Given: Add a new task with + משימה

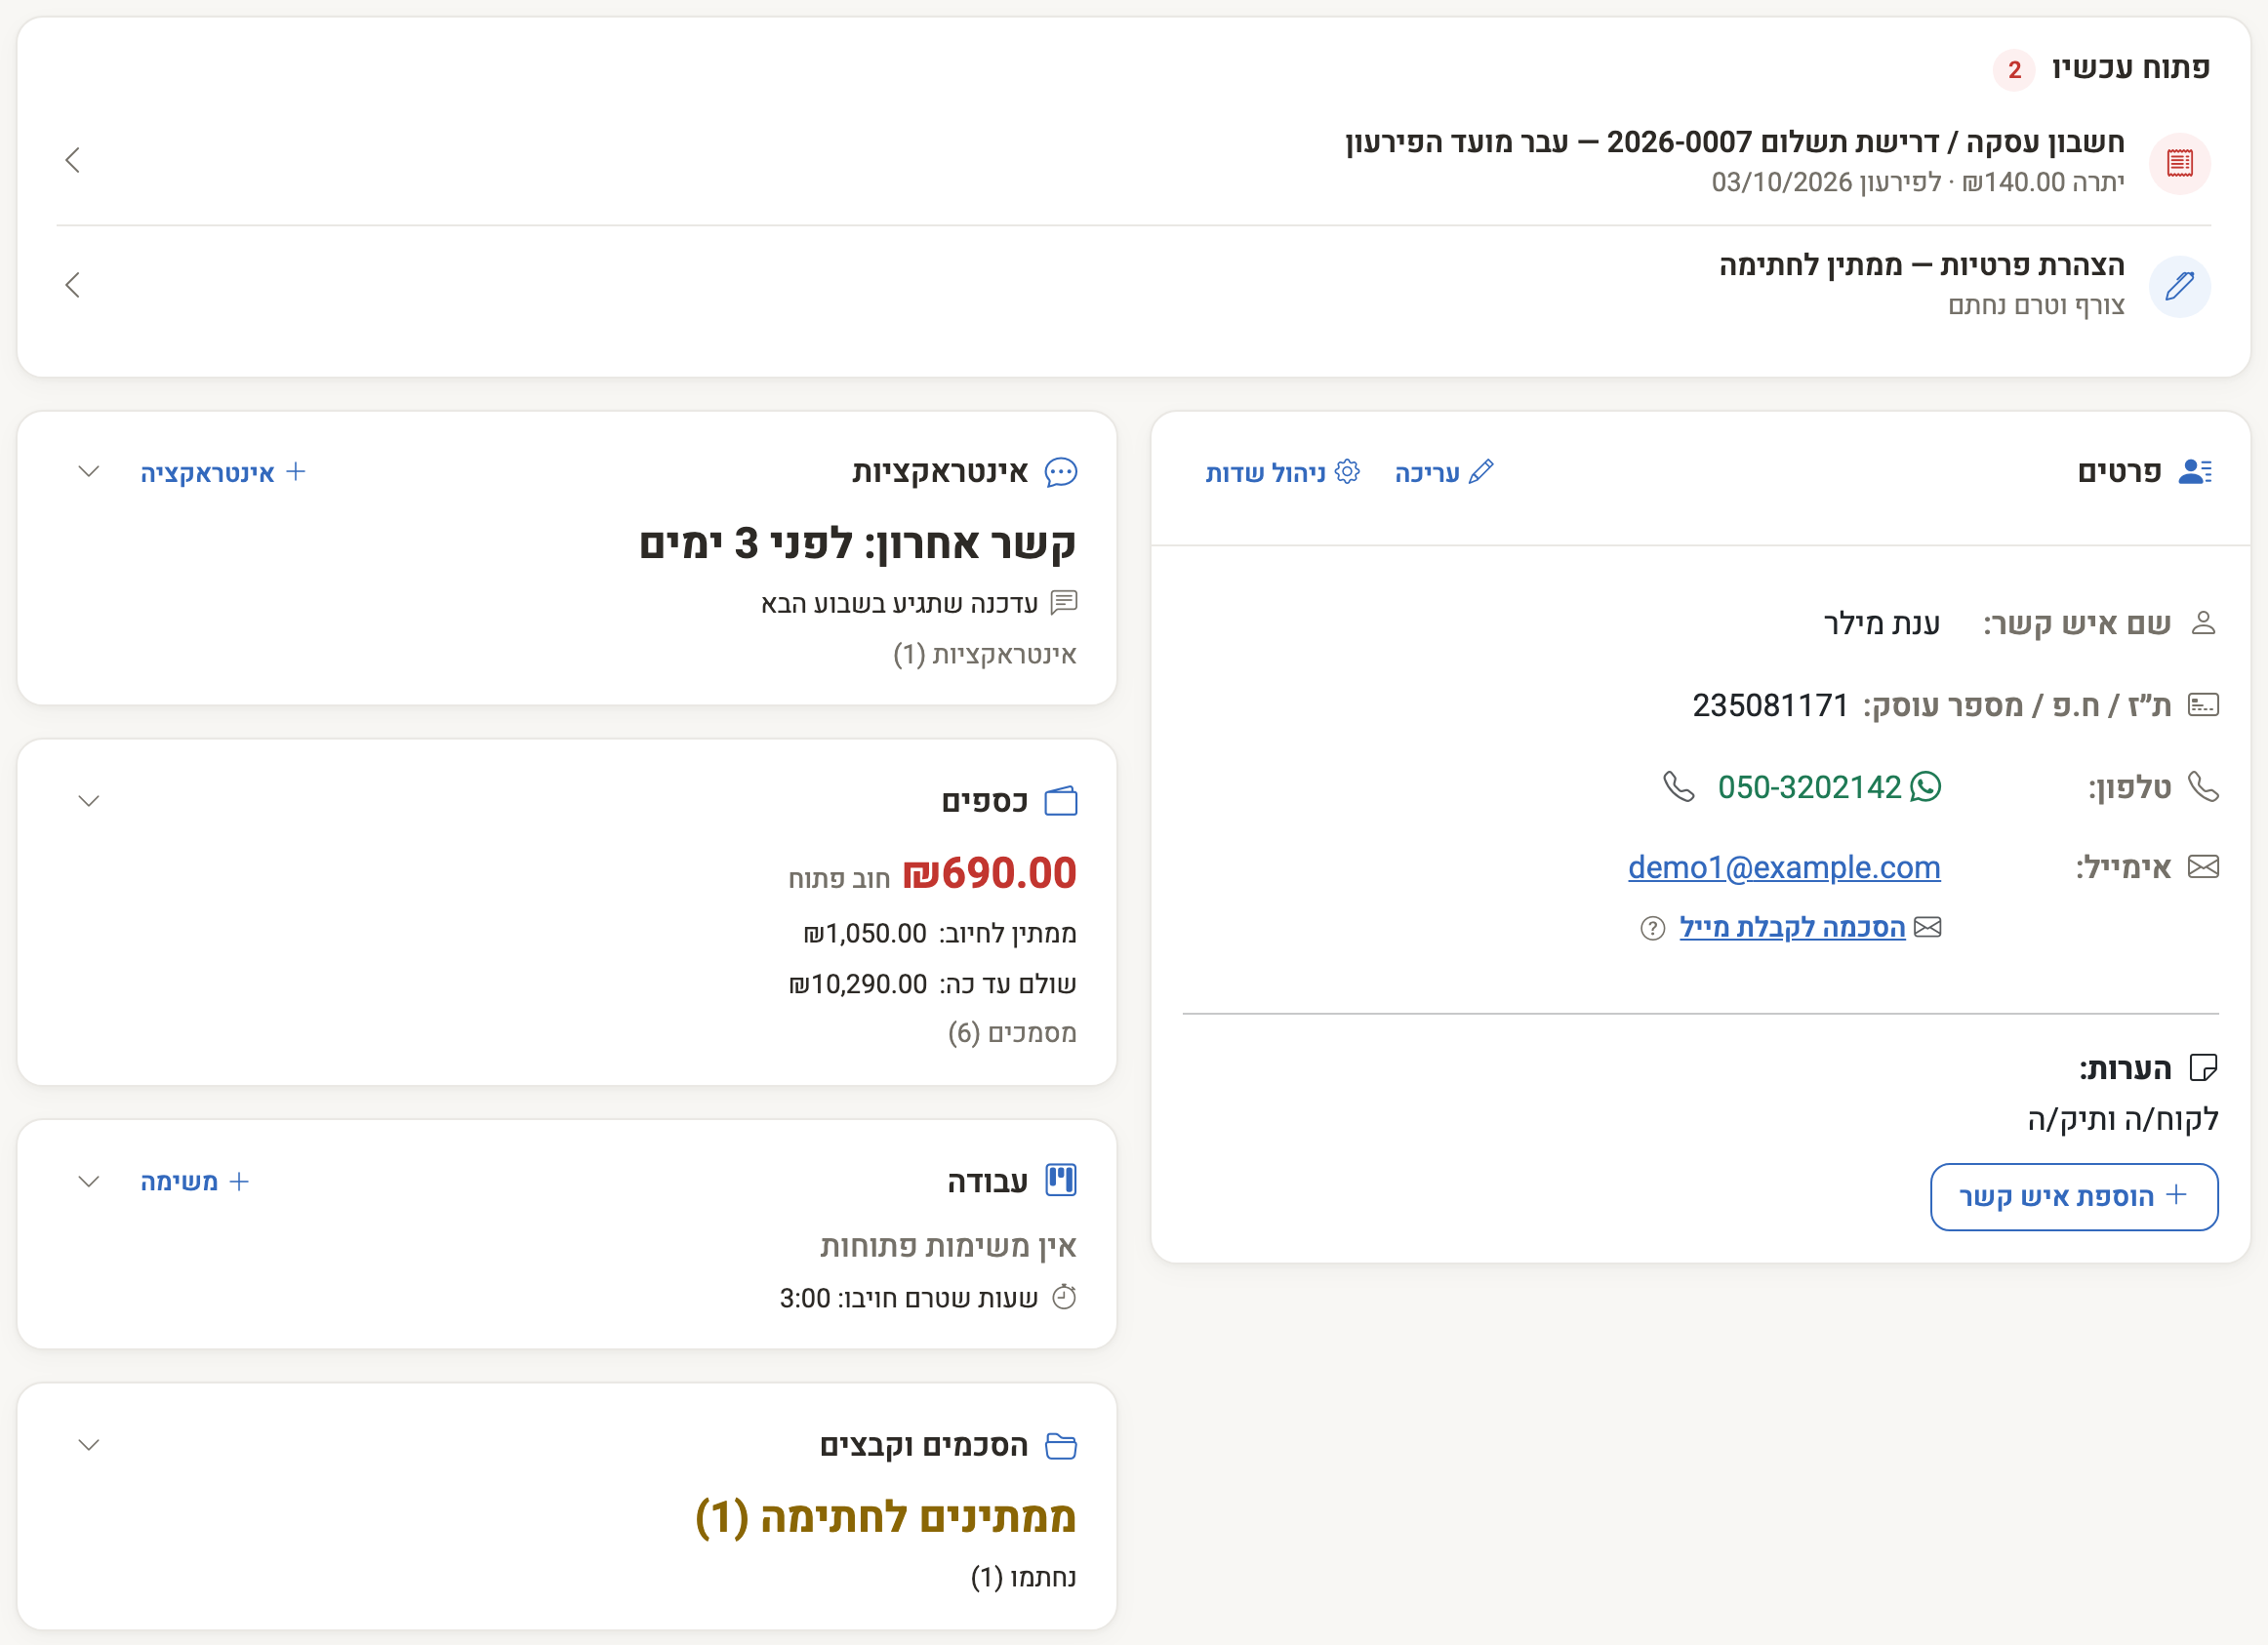Looking at the screenshot, I should click(194, 1181).
